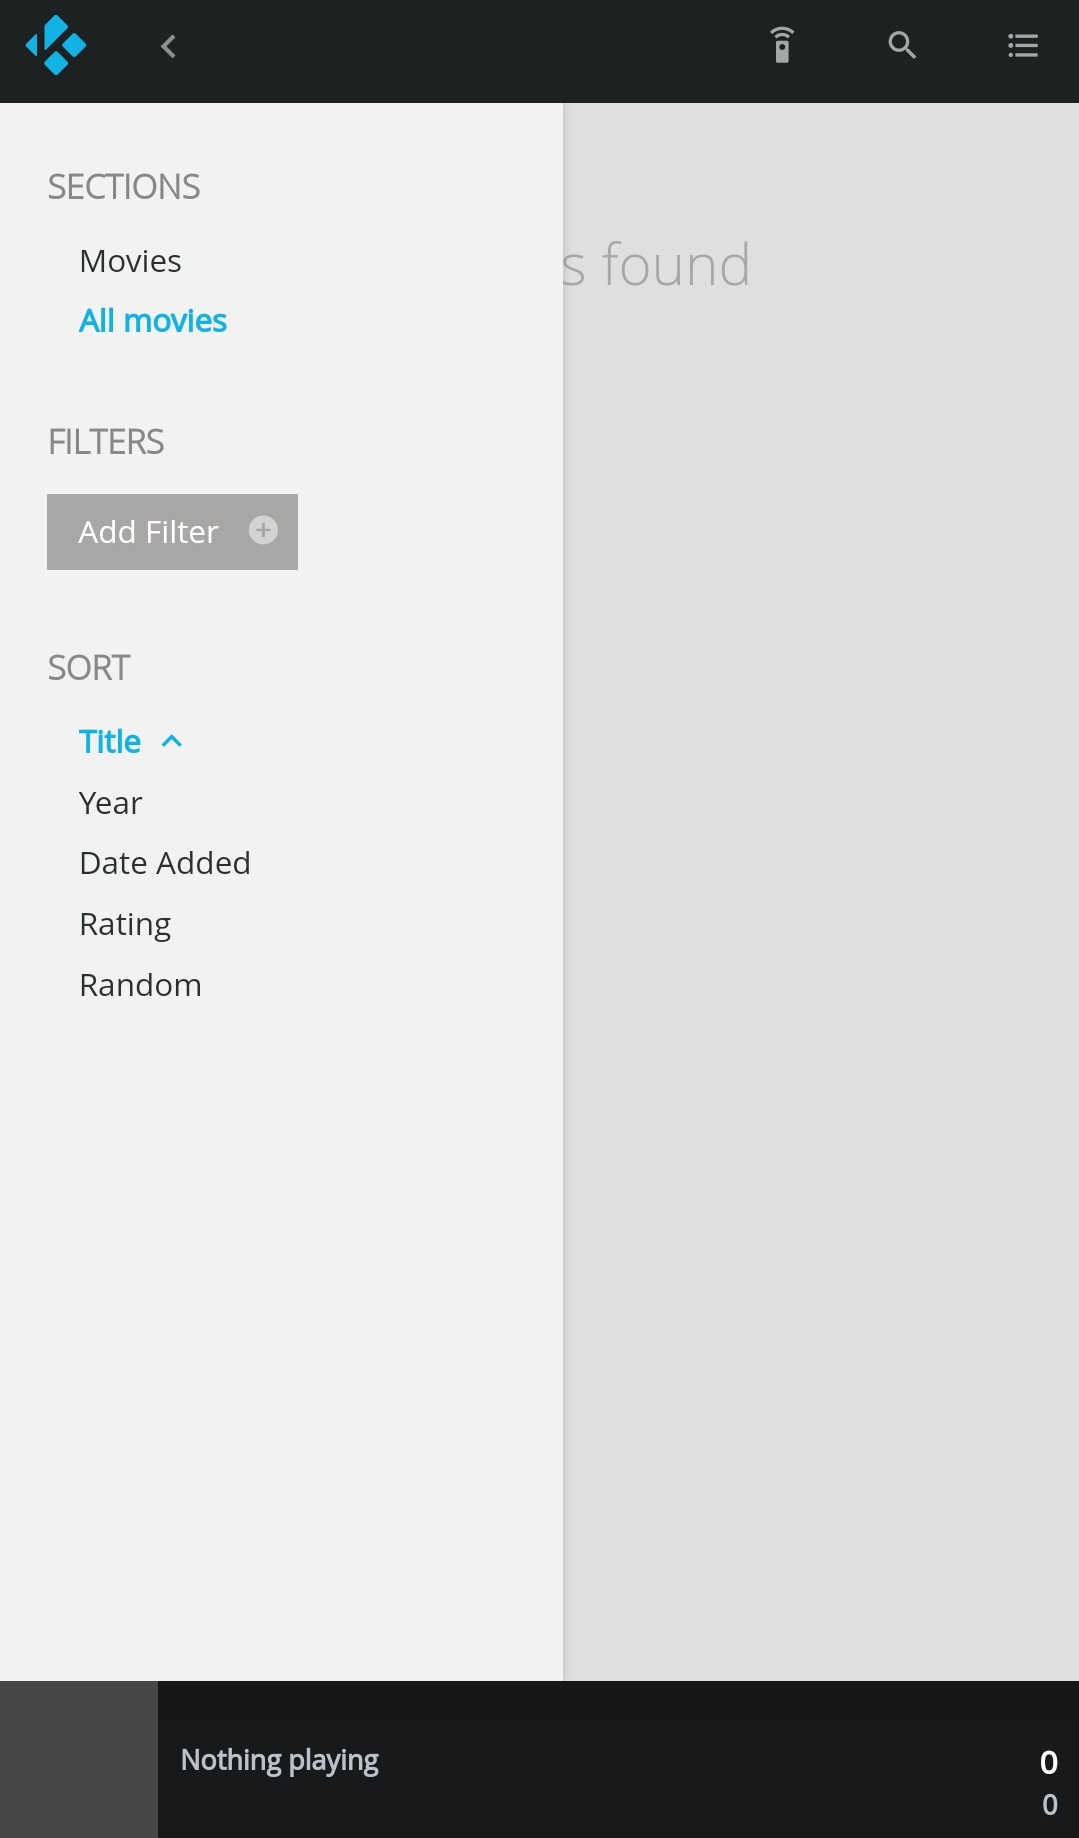Screen dimensions: 1079x1838
Task: Open the remote control icon
Action: click(782, 46)
